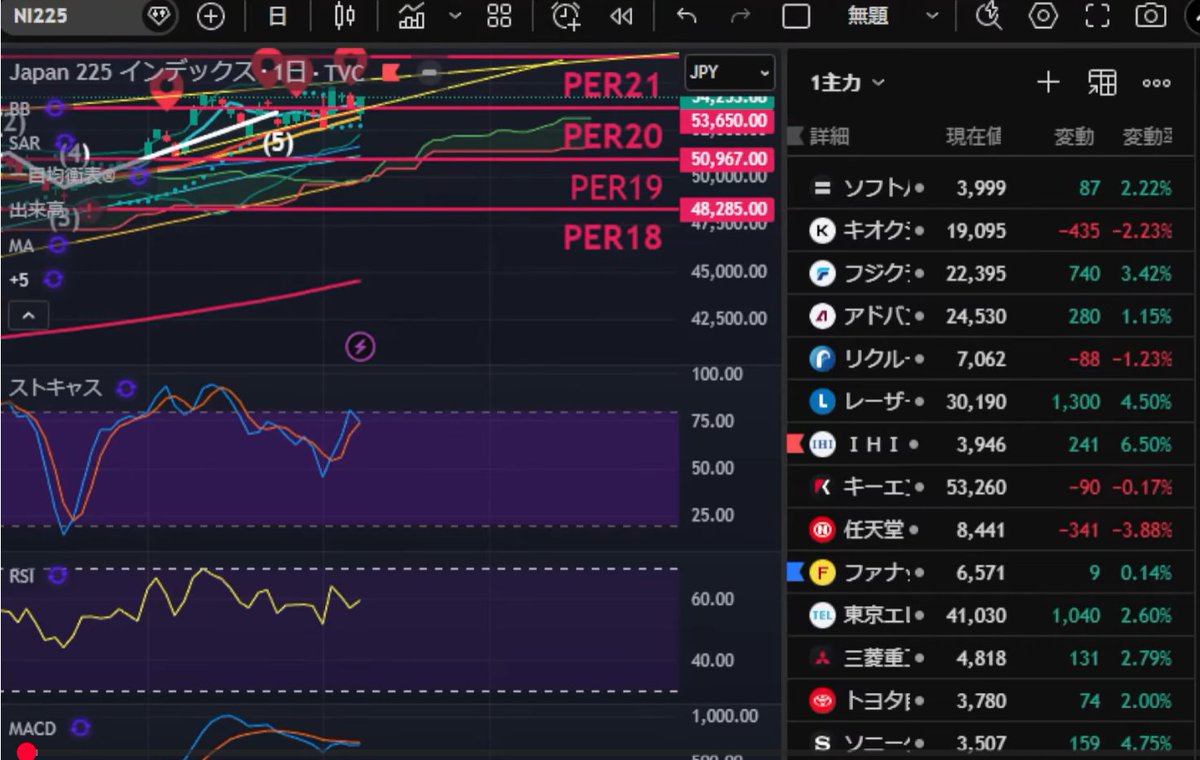1200x760 pixels.
Task: Add a symbol to watchlist with plus
Action: [x=1048, y=83]
